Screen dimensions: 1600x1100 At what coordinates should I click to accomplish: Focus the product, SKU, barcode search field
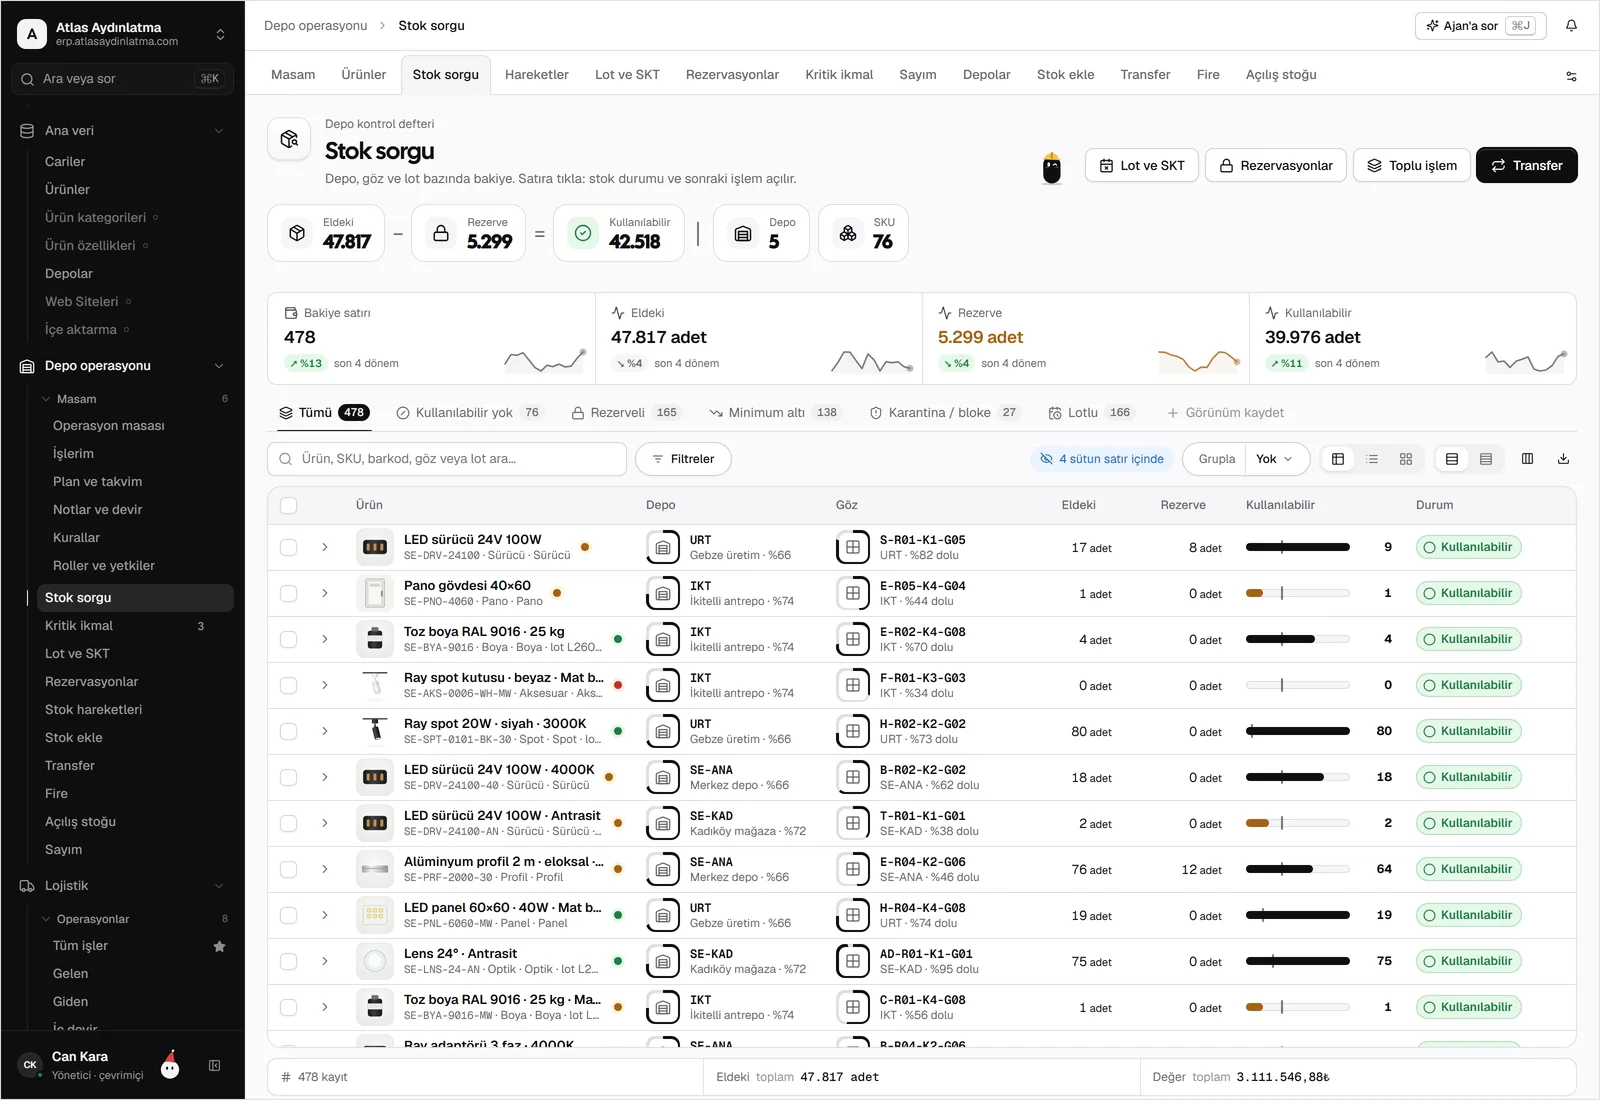coord(447,459)
